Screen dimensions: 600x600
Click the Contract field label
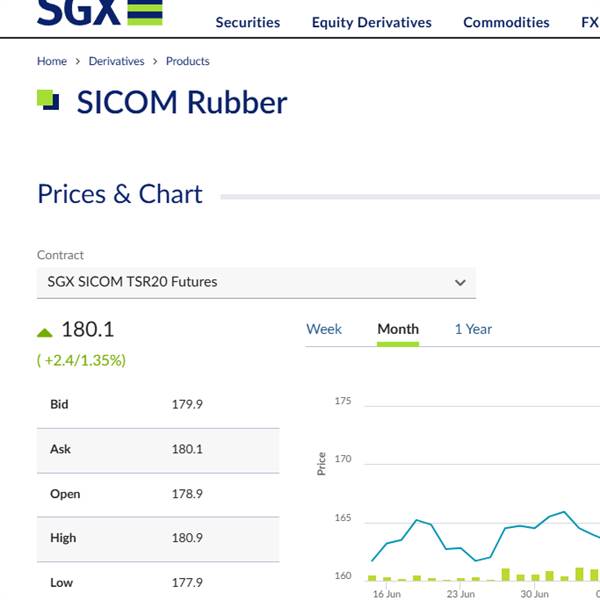click(x=60, y=255)
